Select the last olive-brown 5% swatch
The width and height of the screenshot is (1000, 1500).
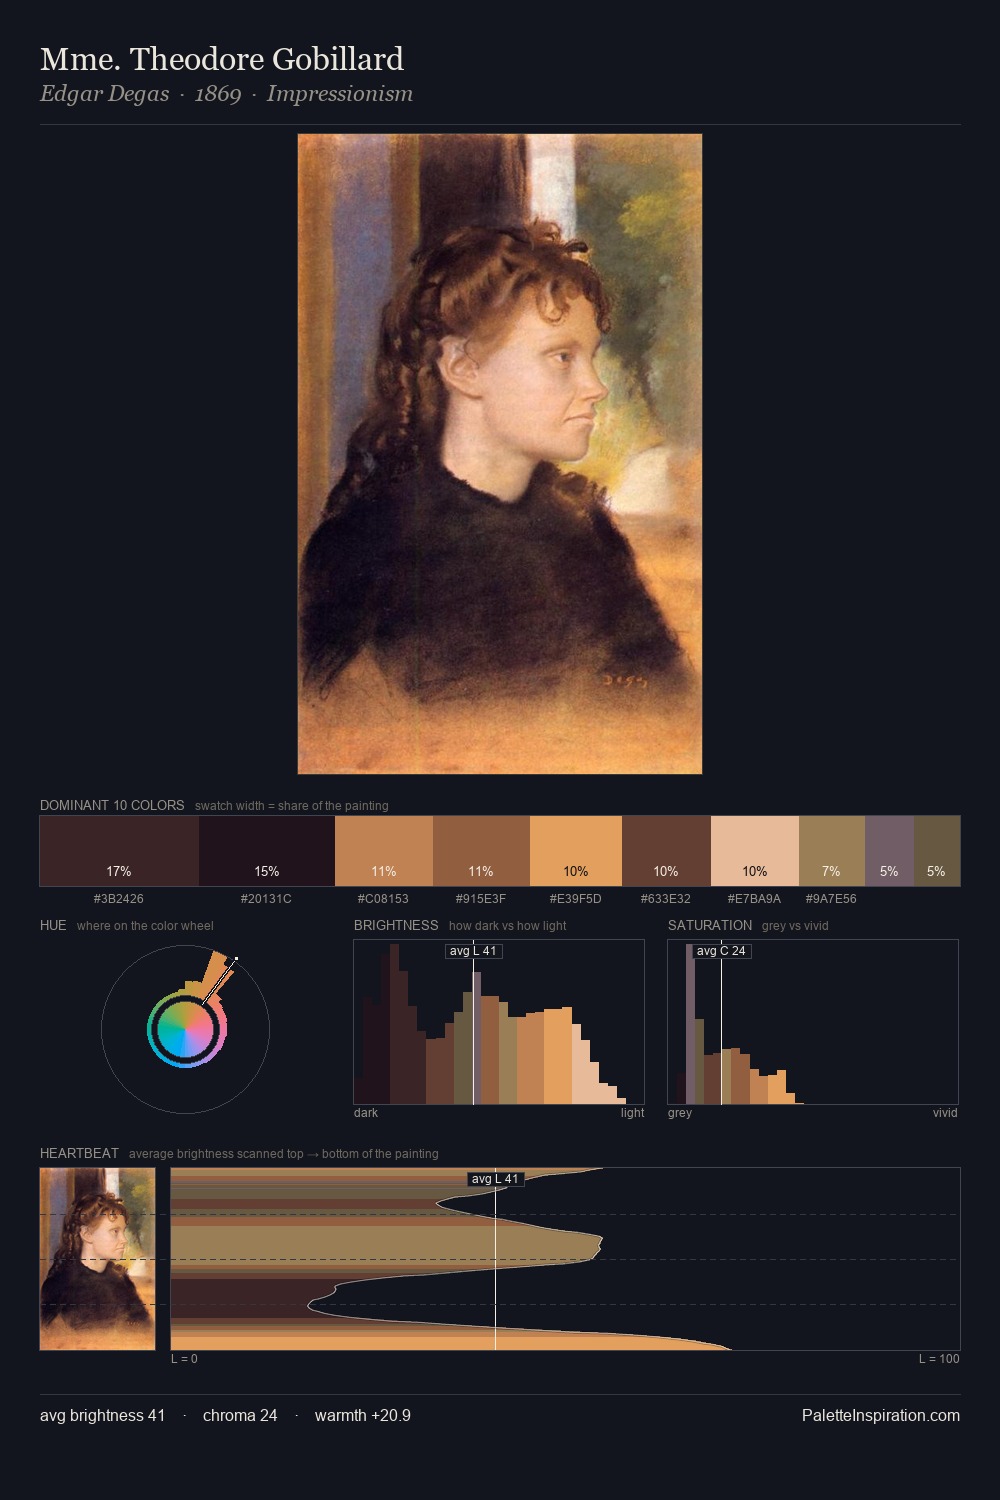pos(937,851)
